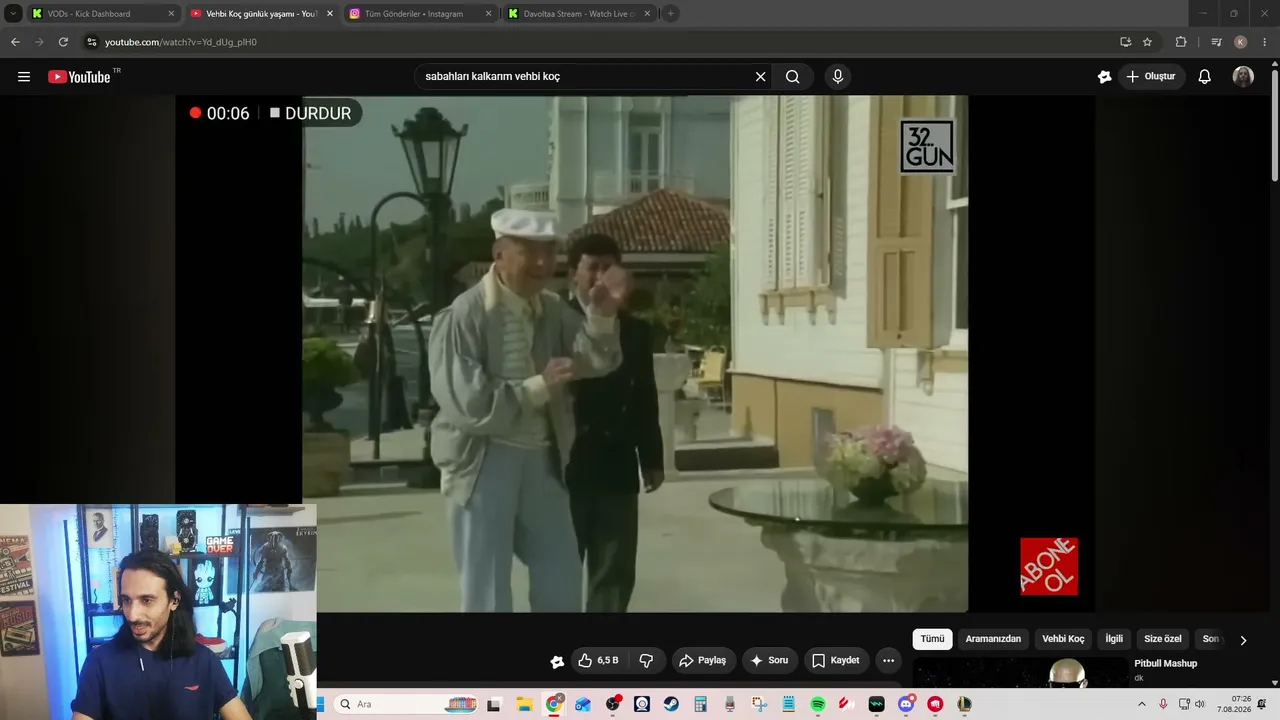Open Chrome three-dot menu

tap(1265, 42)
